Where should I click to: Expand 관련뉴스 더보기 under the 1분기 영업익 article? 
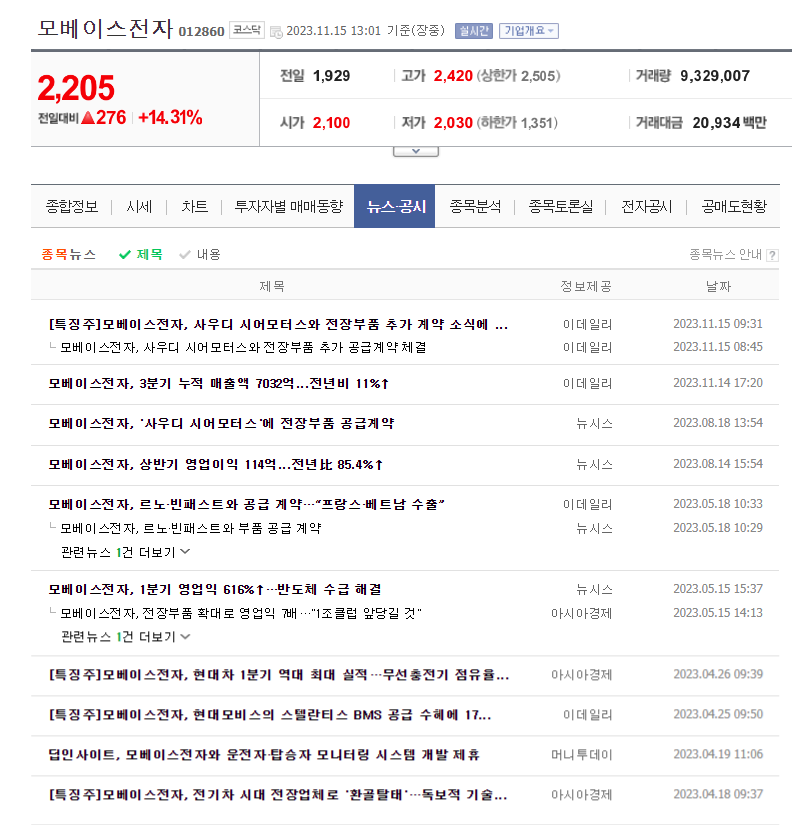[125, 637]
